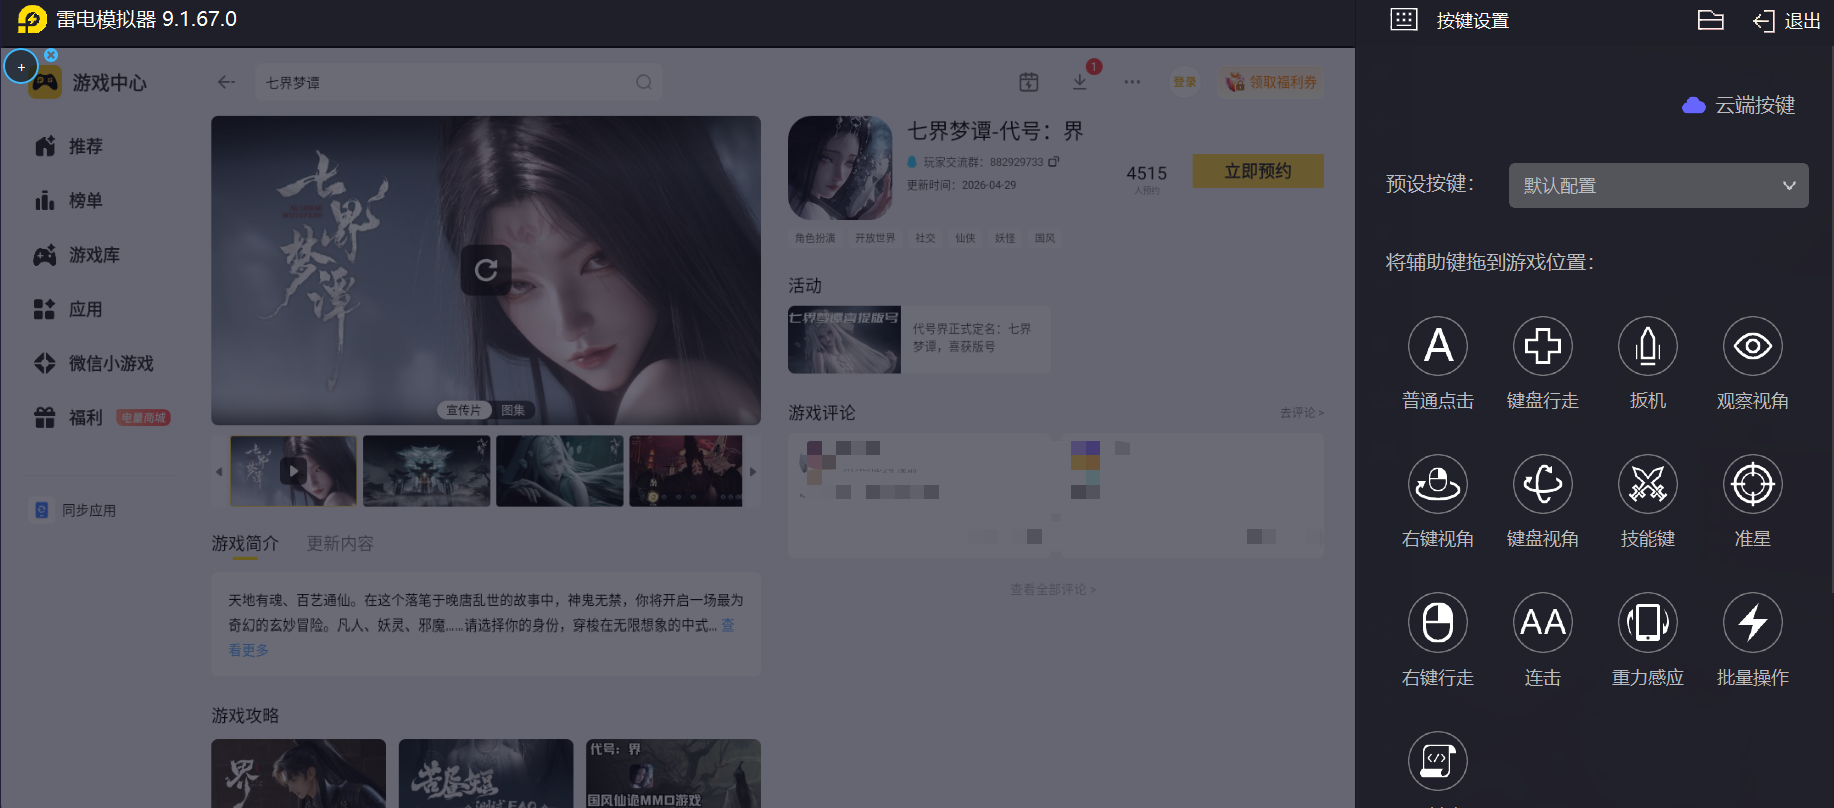Viewport: 1834px width, 808px height.
Task: Click the reload icon on the video
Action: coord(486,270)
